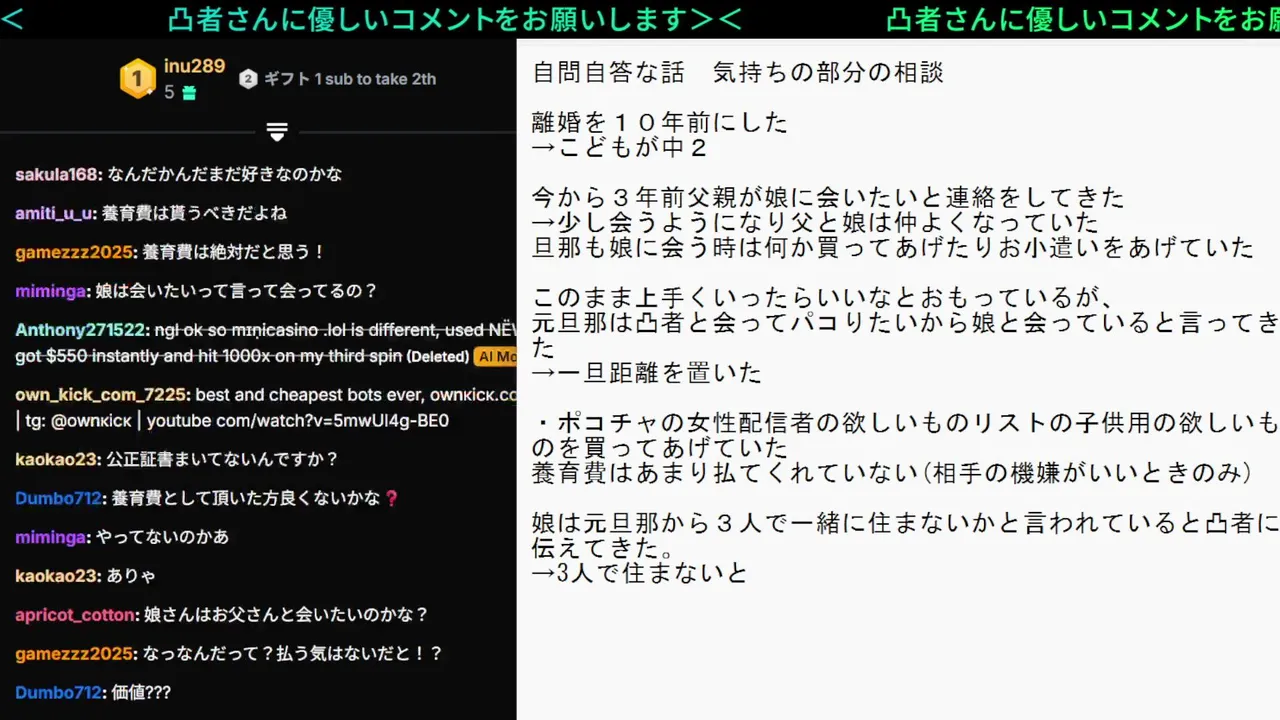Viewport: 1280px width, 720px height.
Task: Expand the leaderboard with the down arrow
Action: click(x=277, y=131)
